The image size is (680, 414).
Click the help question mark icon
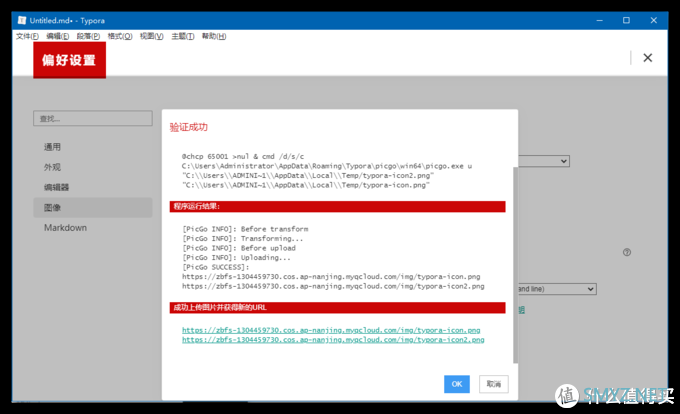coord(627,252)
